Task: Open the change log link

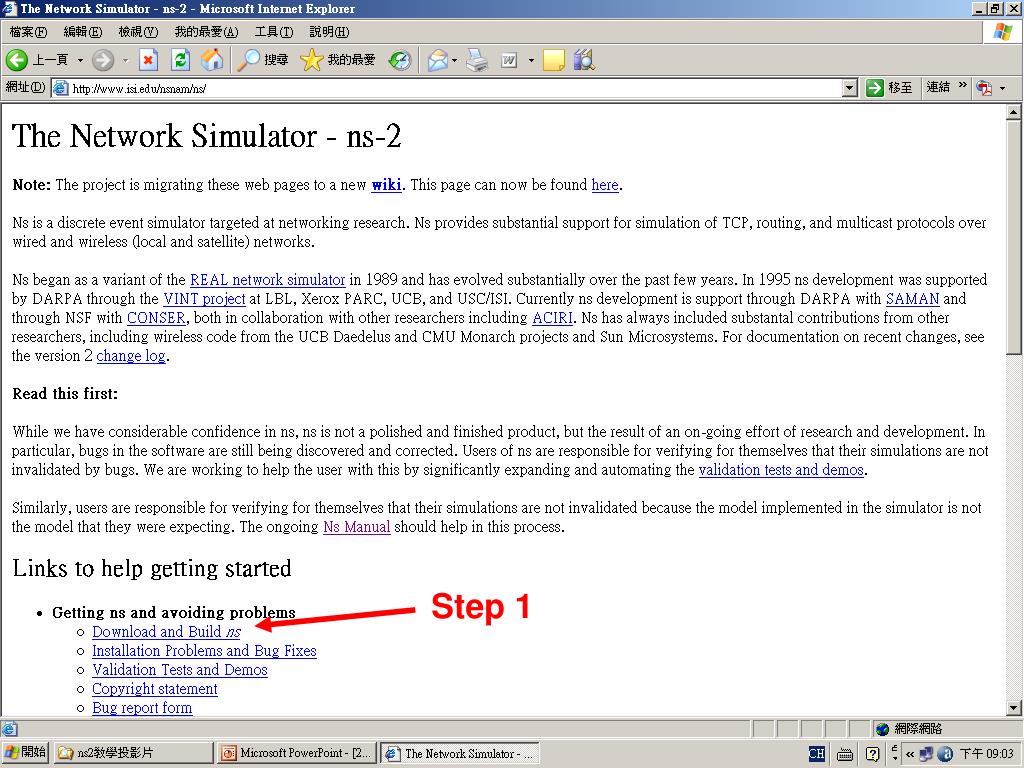Action: point(131,356)
